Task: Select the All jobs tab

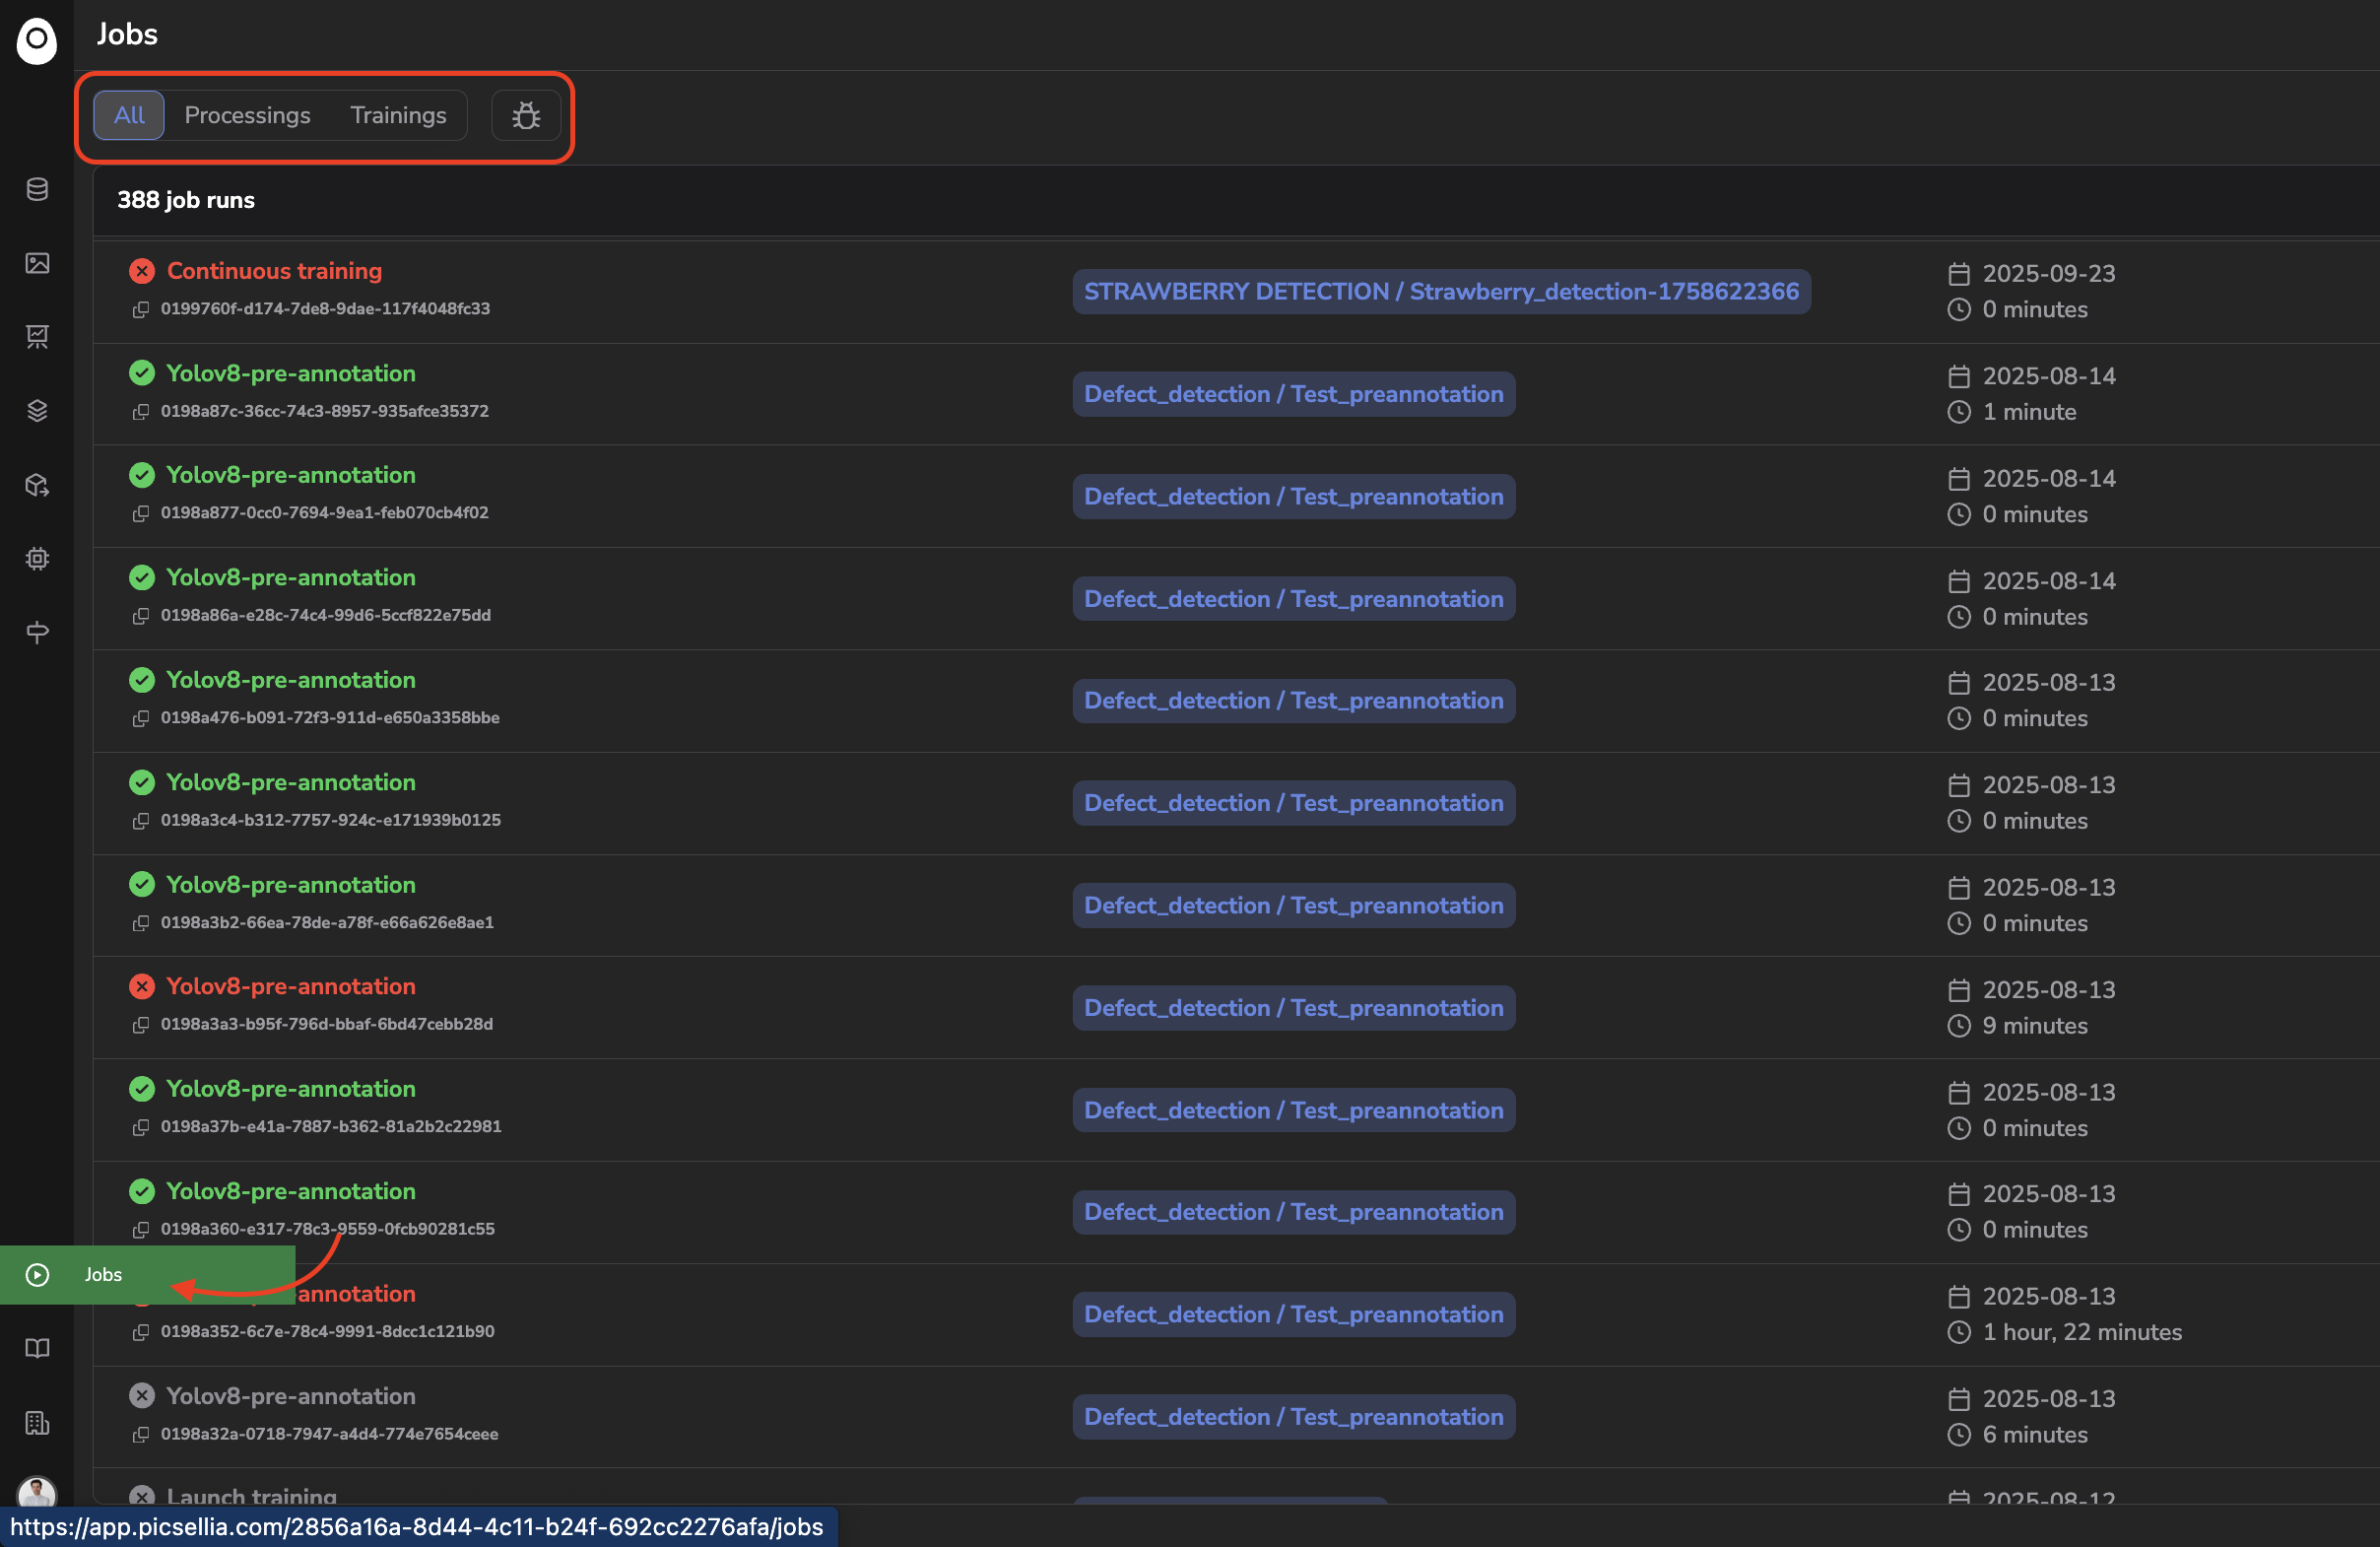Action: (x=129, y=115)
